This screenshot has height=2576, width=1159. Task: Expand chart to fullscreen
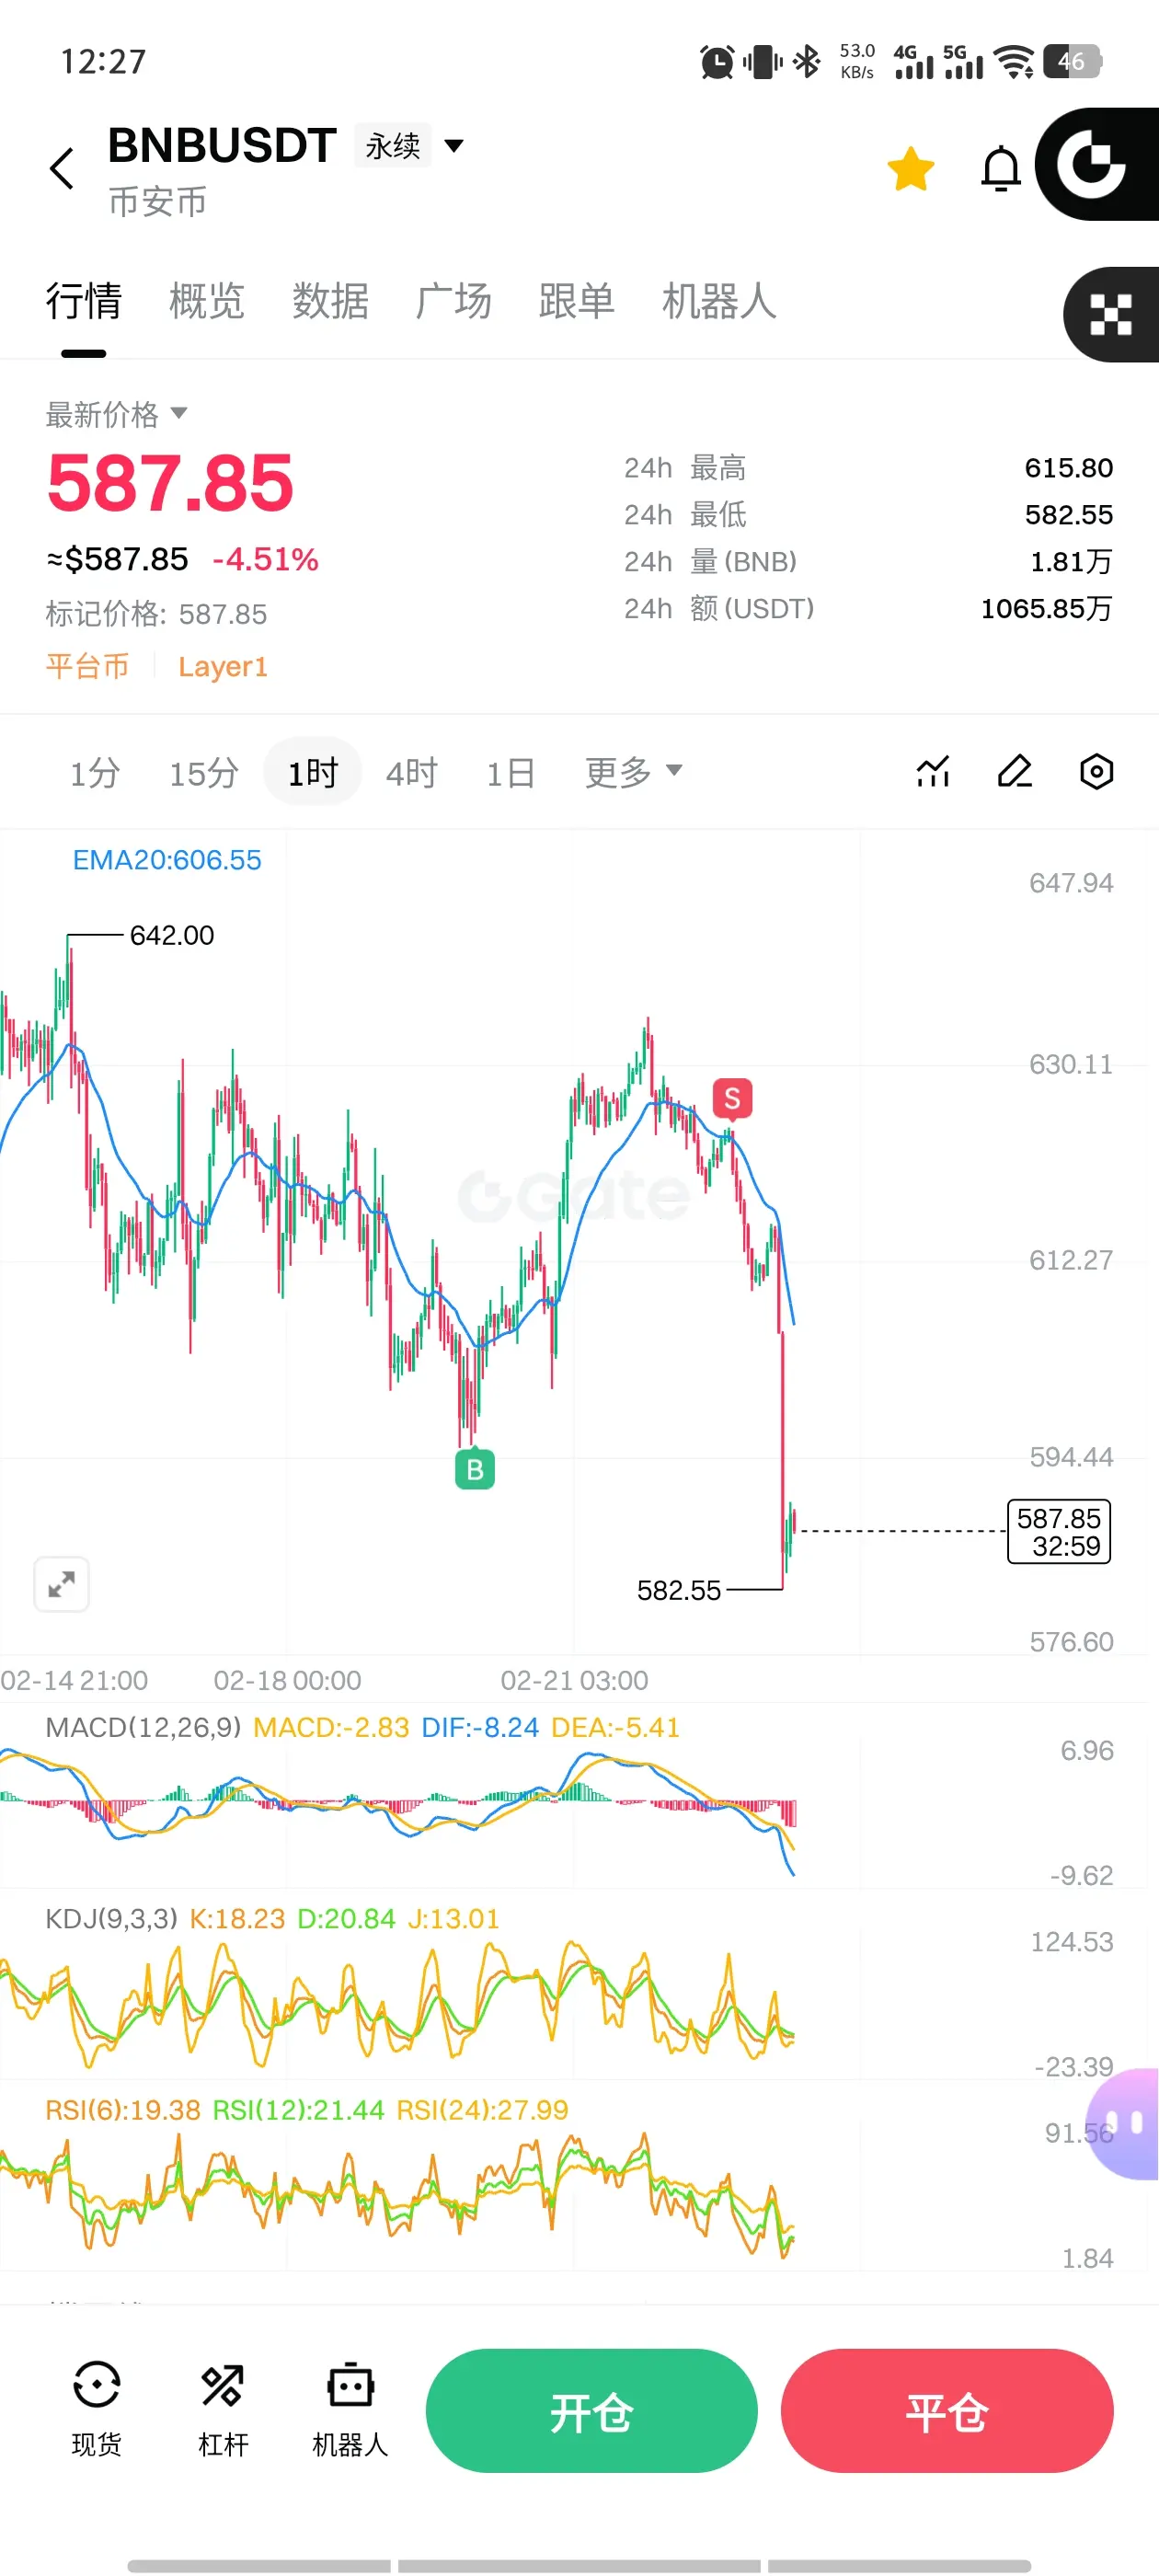62,1583
